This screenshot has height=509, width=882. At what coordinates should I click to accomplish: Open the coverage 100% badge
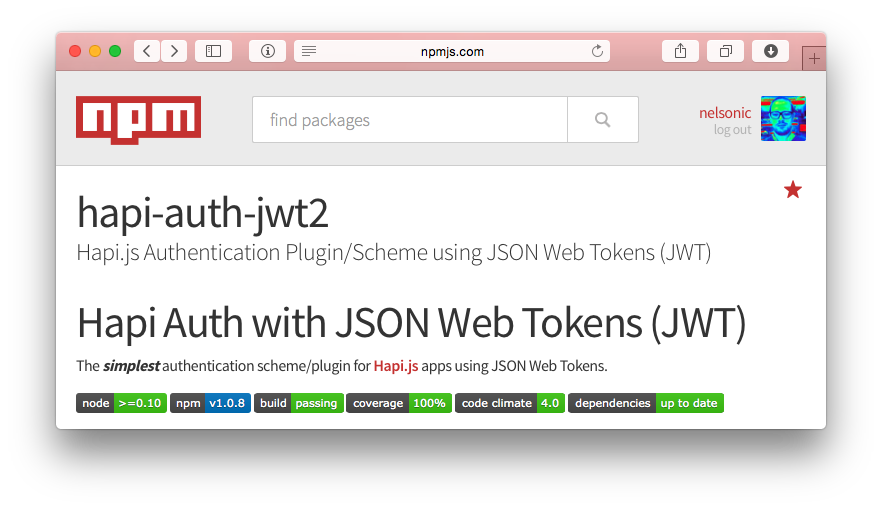[399, 403]
